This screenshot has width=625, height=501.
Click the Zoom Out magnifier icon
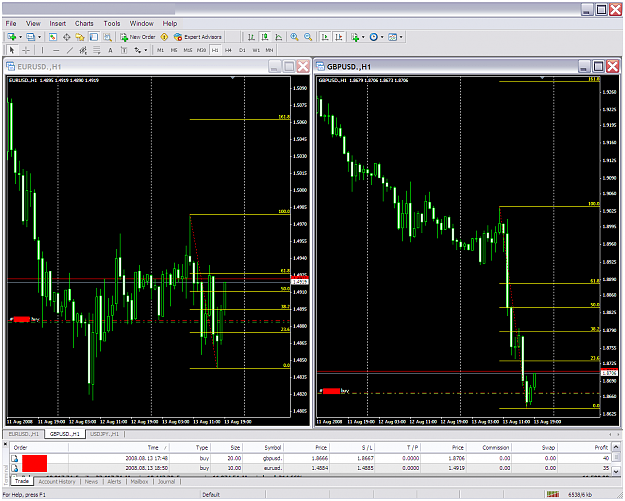(308, 37)
